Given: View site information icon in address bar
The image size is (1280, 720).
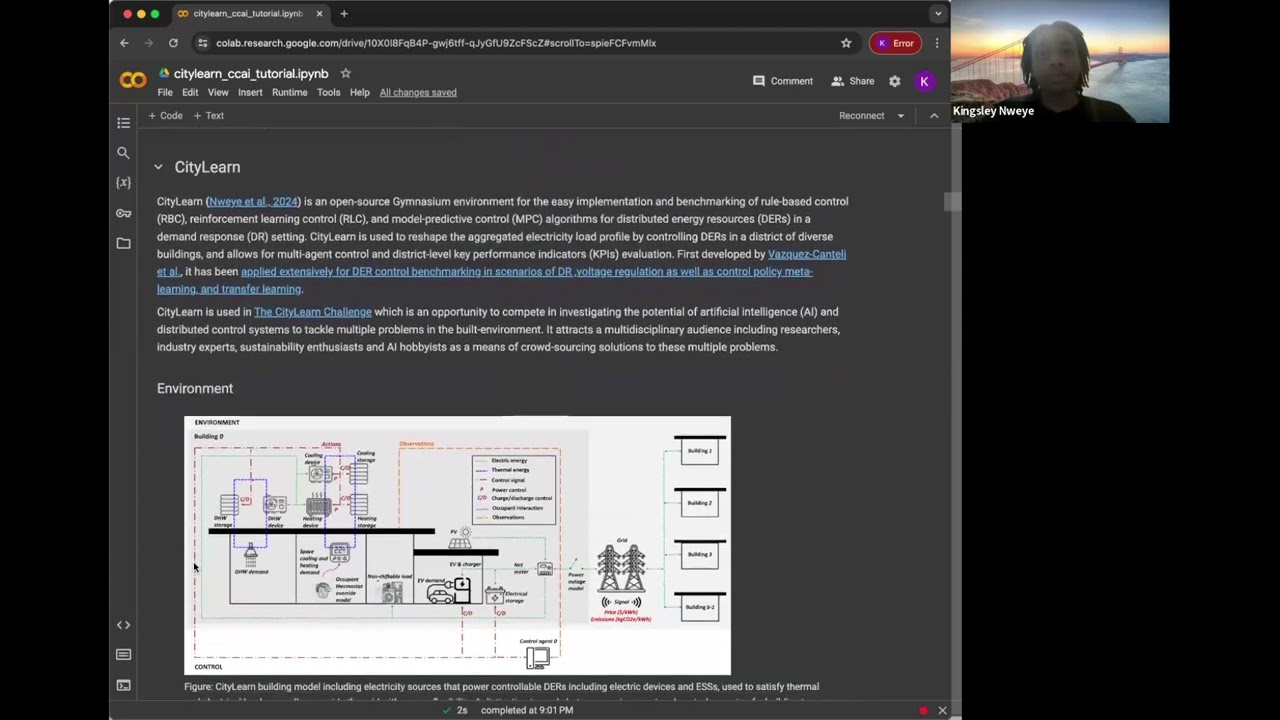Looking at the screenshot, I should coord(203,43).
